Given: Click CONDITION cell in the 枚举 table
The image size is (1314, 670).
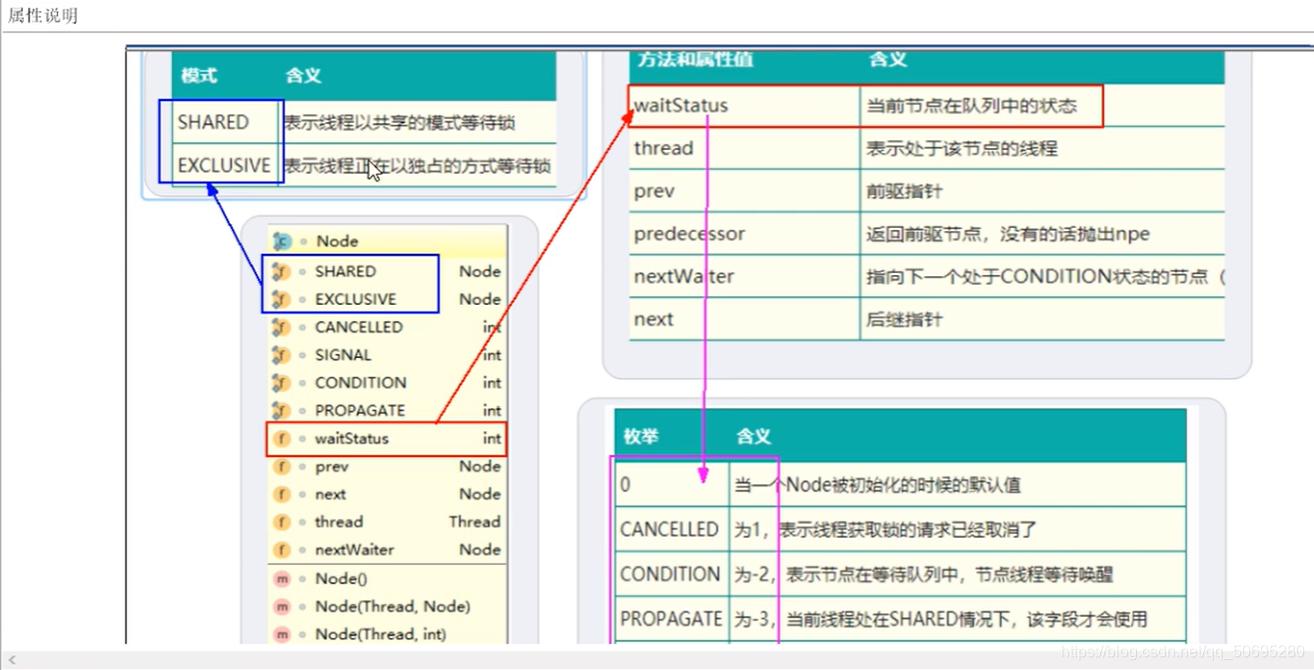Looking at the screenshot, I should tap(671, 574).
